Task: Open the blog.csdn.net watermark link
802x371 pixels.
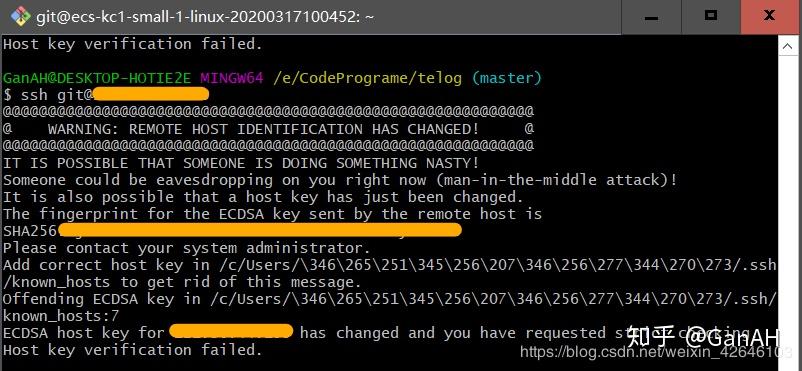Action: 657,352
